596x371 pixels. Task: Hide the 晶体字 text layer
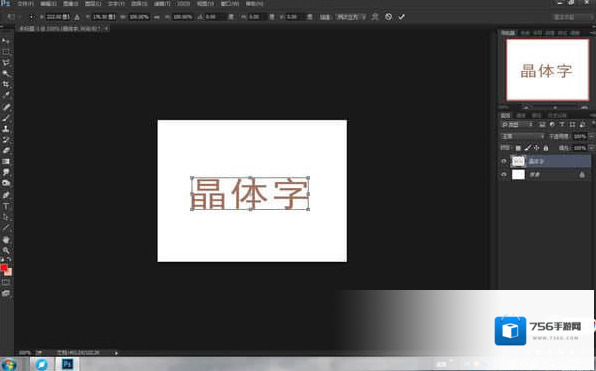504,161
